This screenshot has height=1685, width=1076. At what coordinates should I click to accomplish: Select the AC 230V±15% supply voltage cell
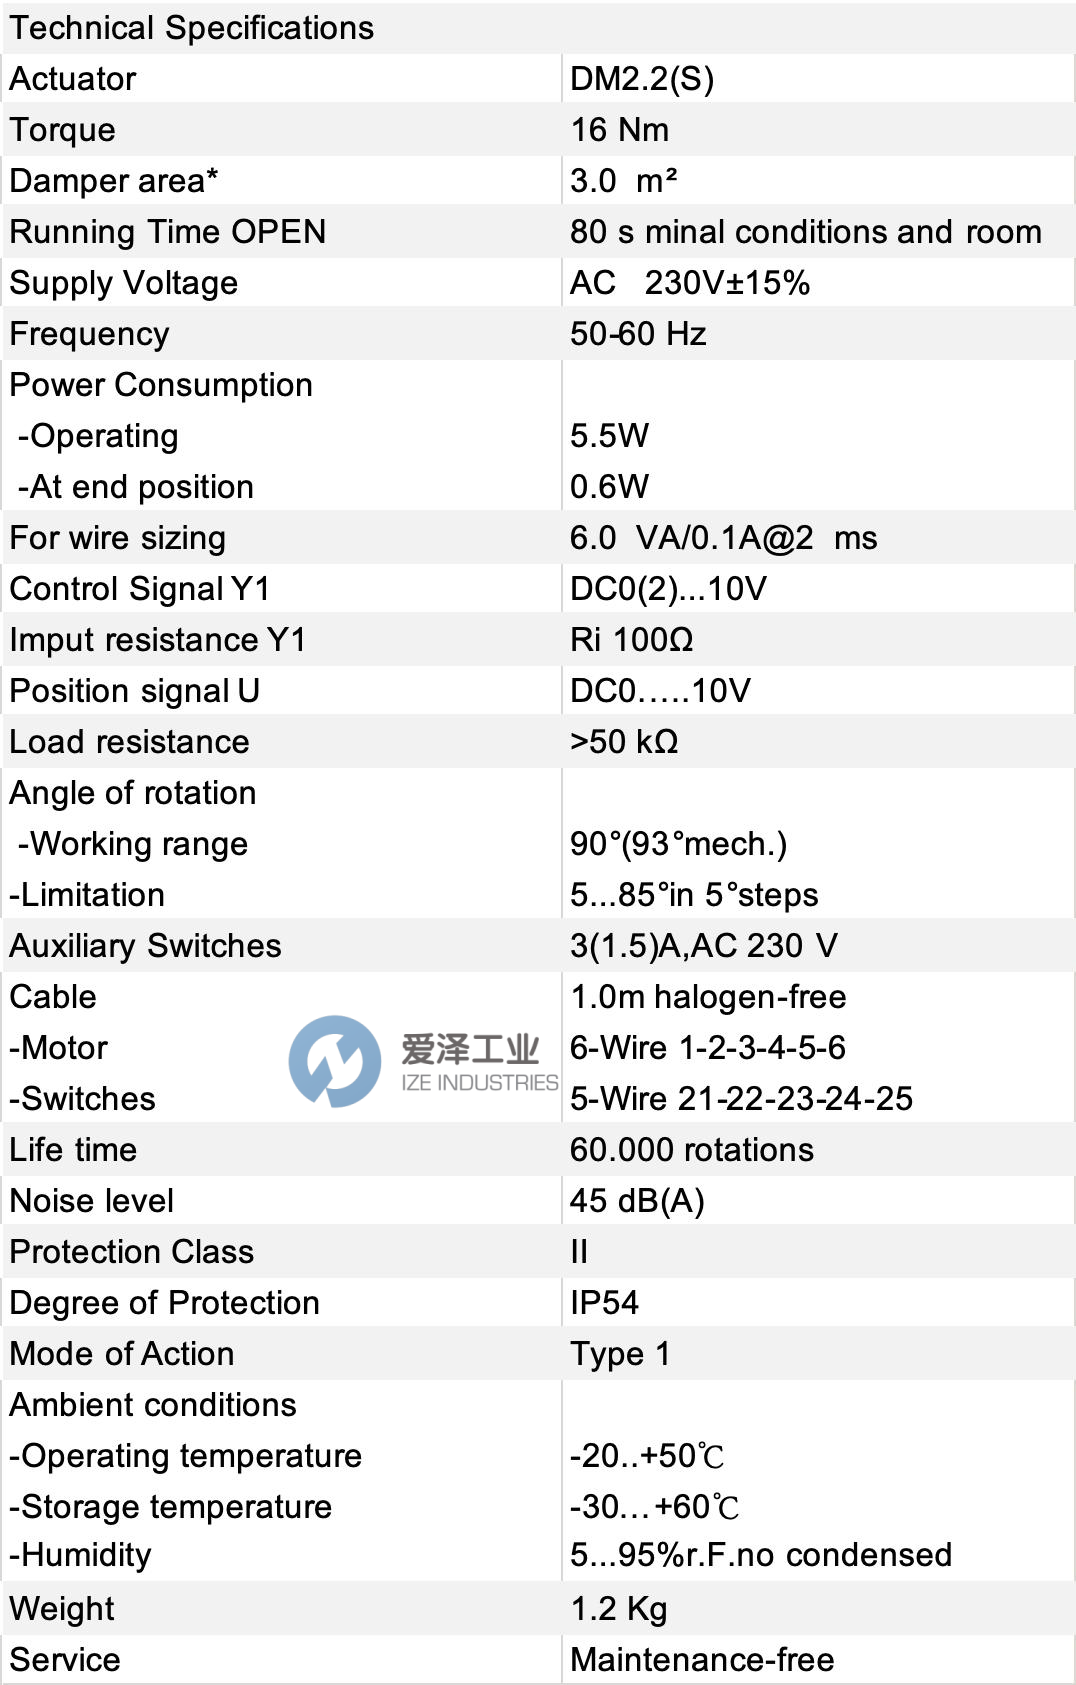pos(689,283)
